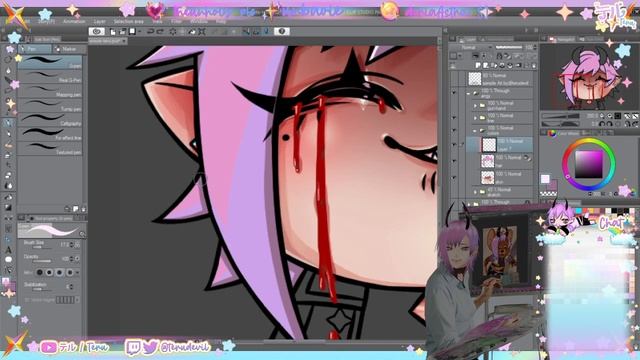Adjust the layer opacity slider
The width and height of the screenshot is (640, 360).
click(509, 48)
